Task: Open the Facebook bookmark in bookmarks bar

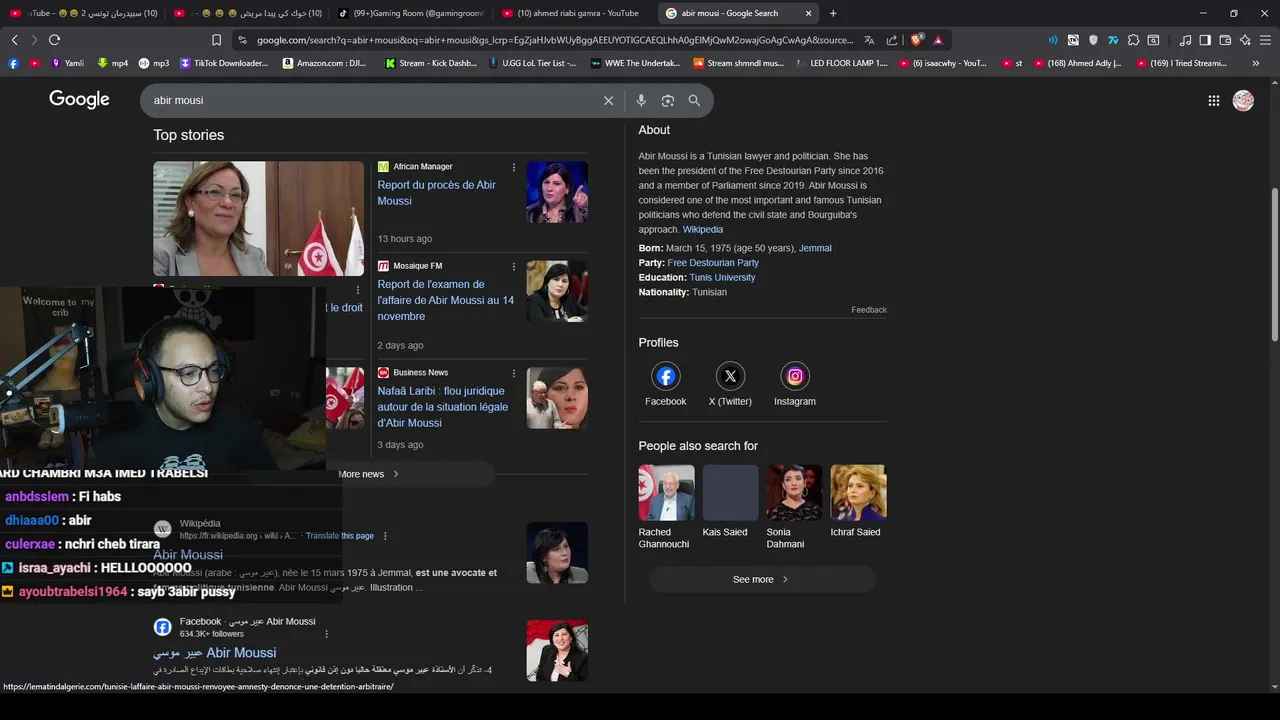Action: pos(13,63)
